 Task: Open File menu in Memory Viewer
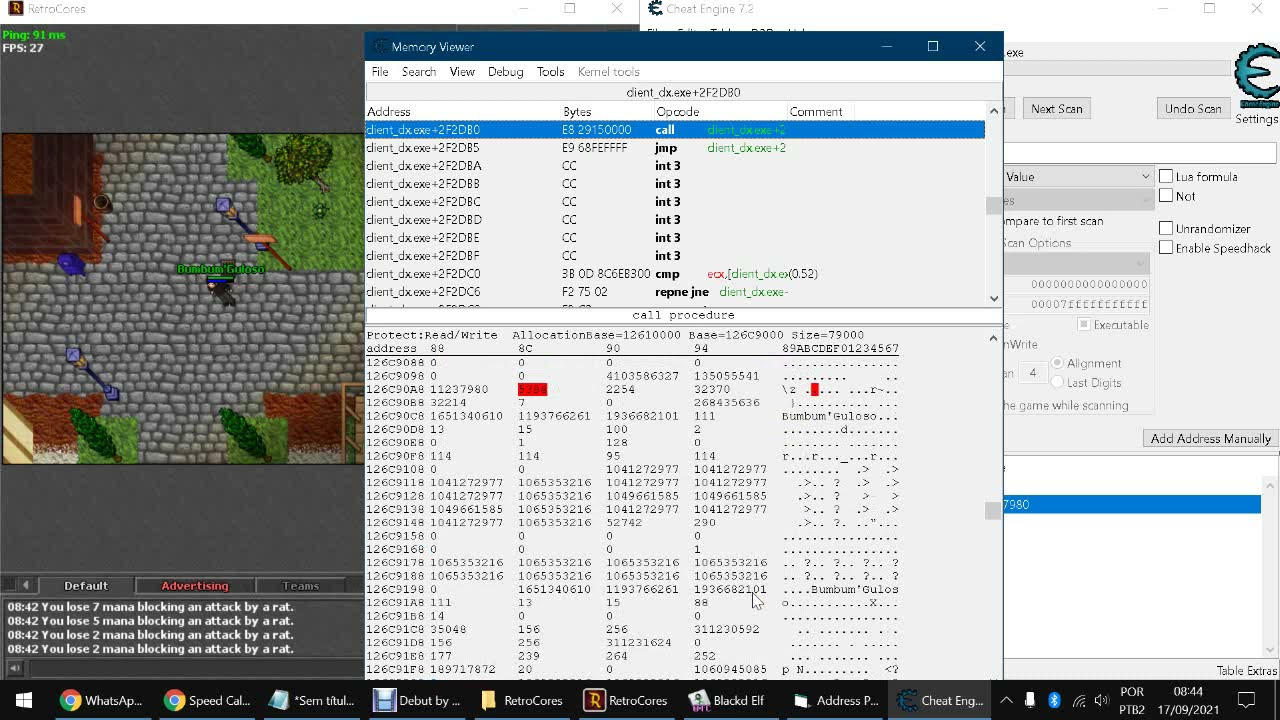380,72
